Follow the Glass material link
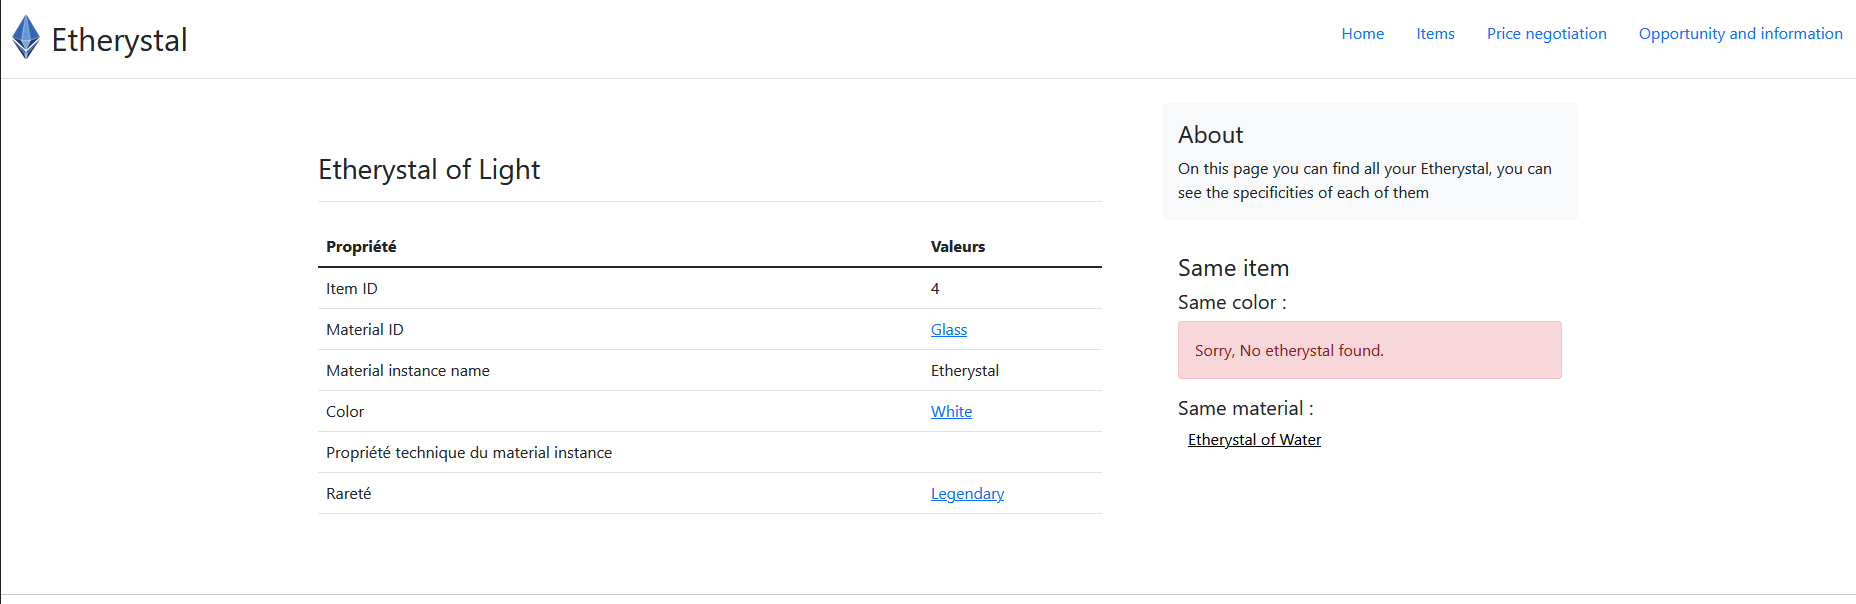Image resolution: width=1856 pixels, height=604 pixels. pos(949,330)
